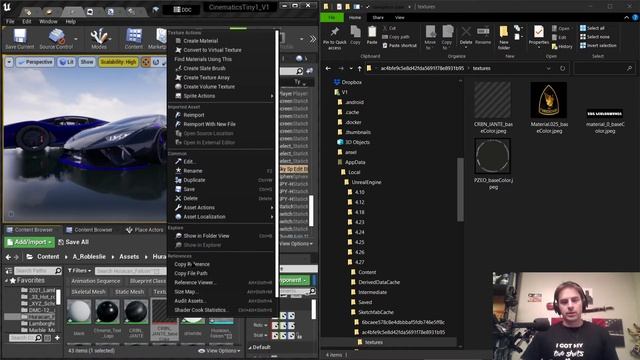640x360 pixels.
Task: Go back in Content Browser history
Action: tap(8, 257)
